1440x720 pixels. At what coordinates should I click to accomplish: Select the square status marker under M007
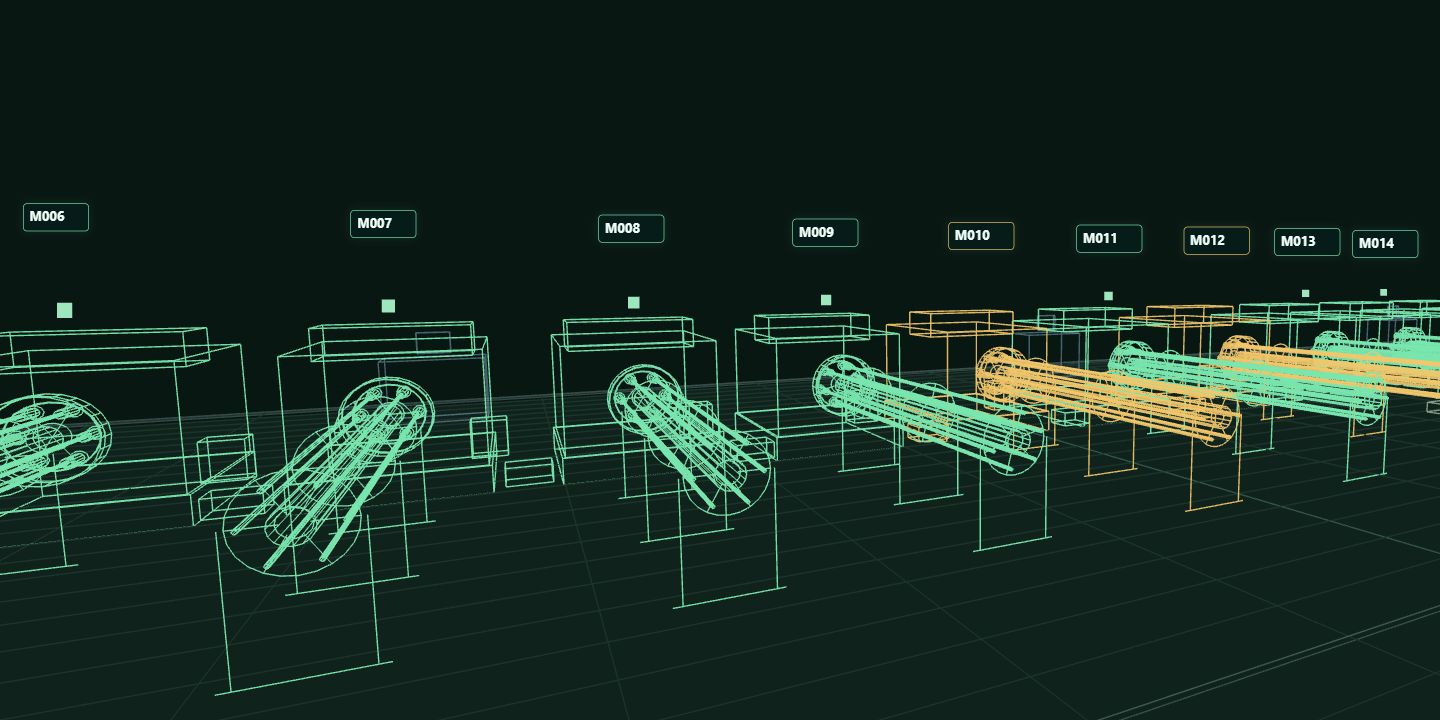click(x=388, y=306)
